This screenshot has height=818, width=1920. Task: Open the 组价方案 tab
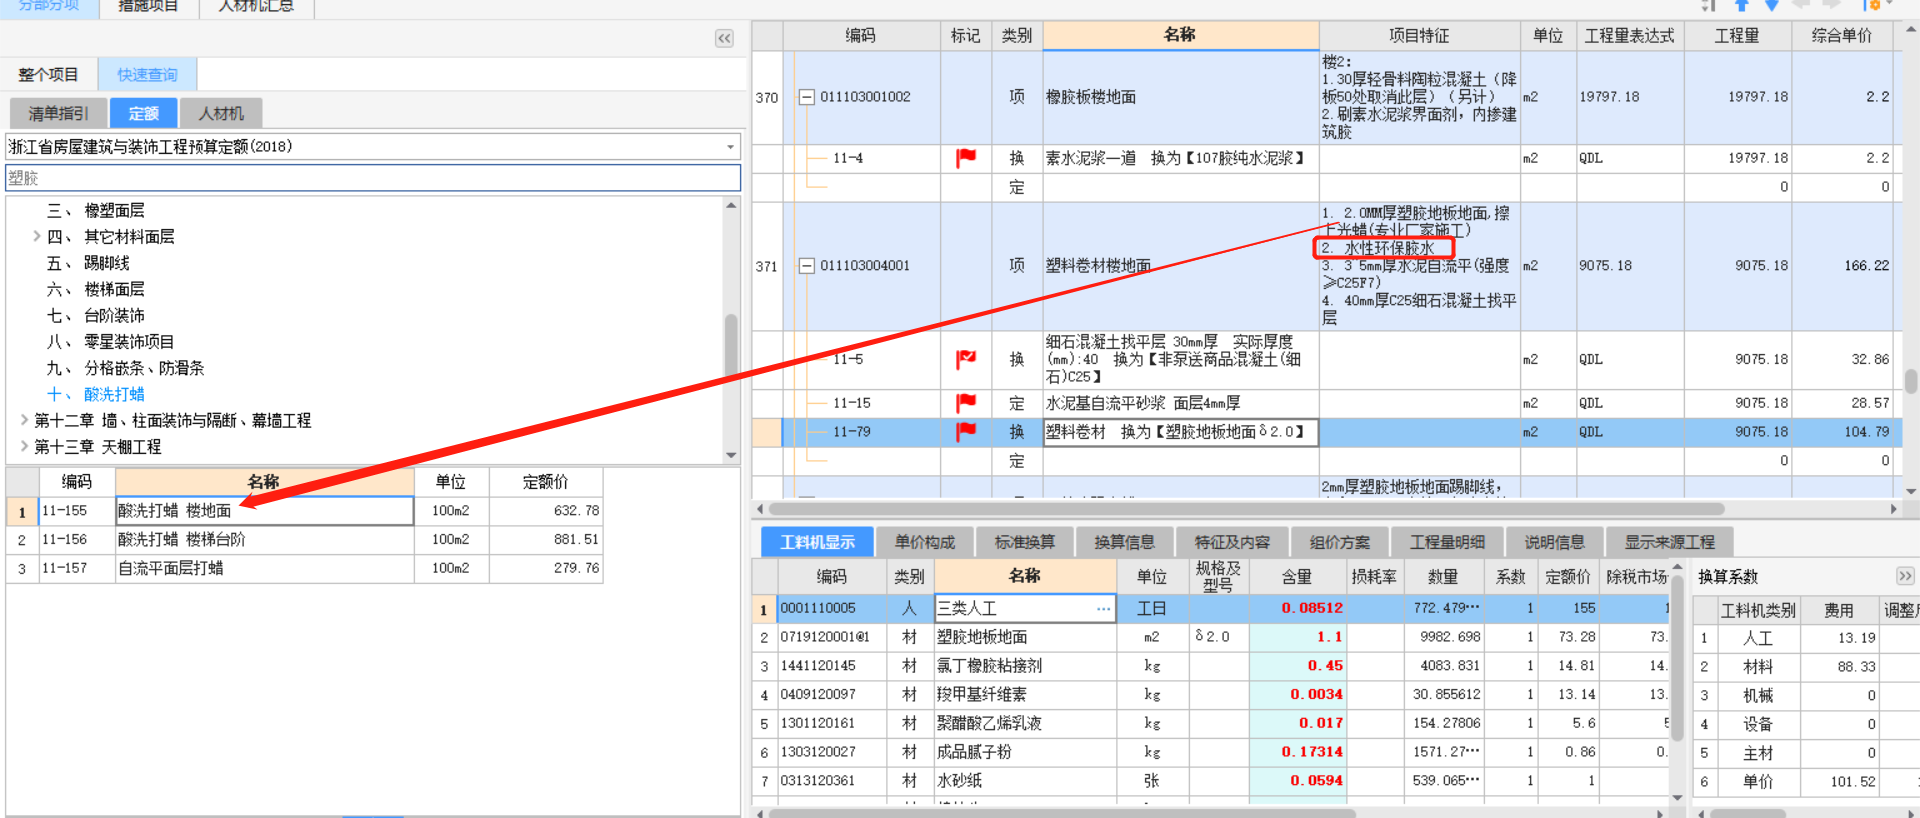[x=1340, y=542]
